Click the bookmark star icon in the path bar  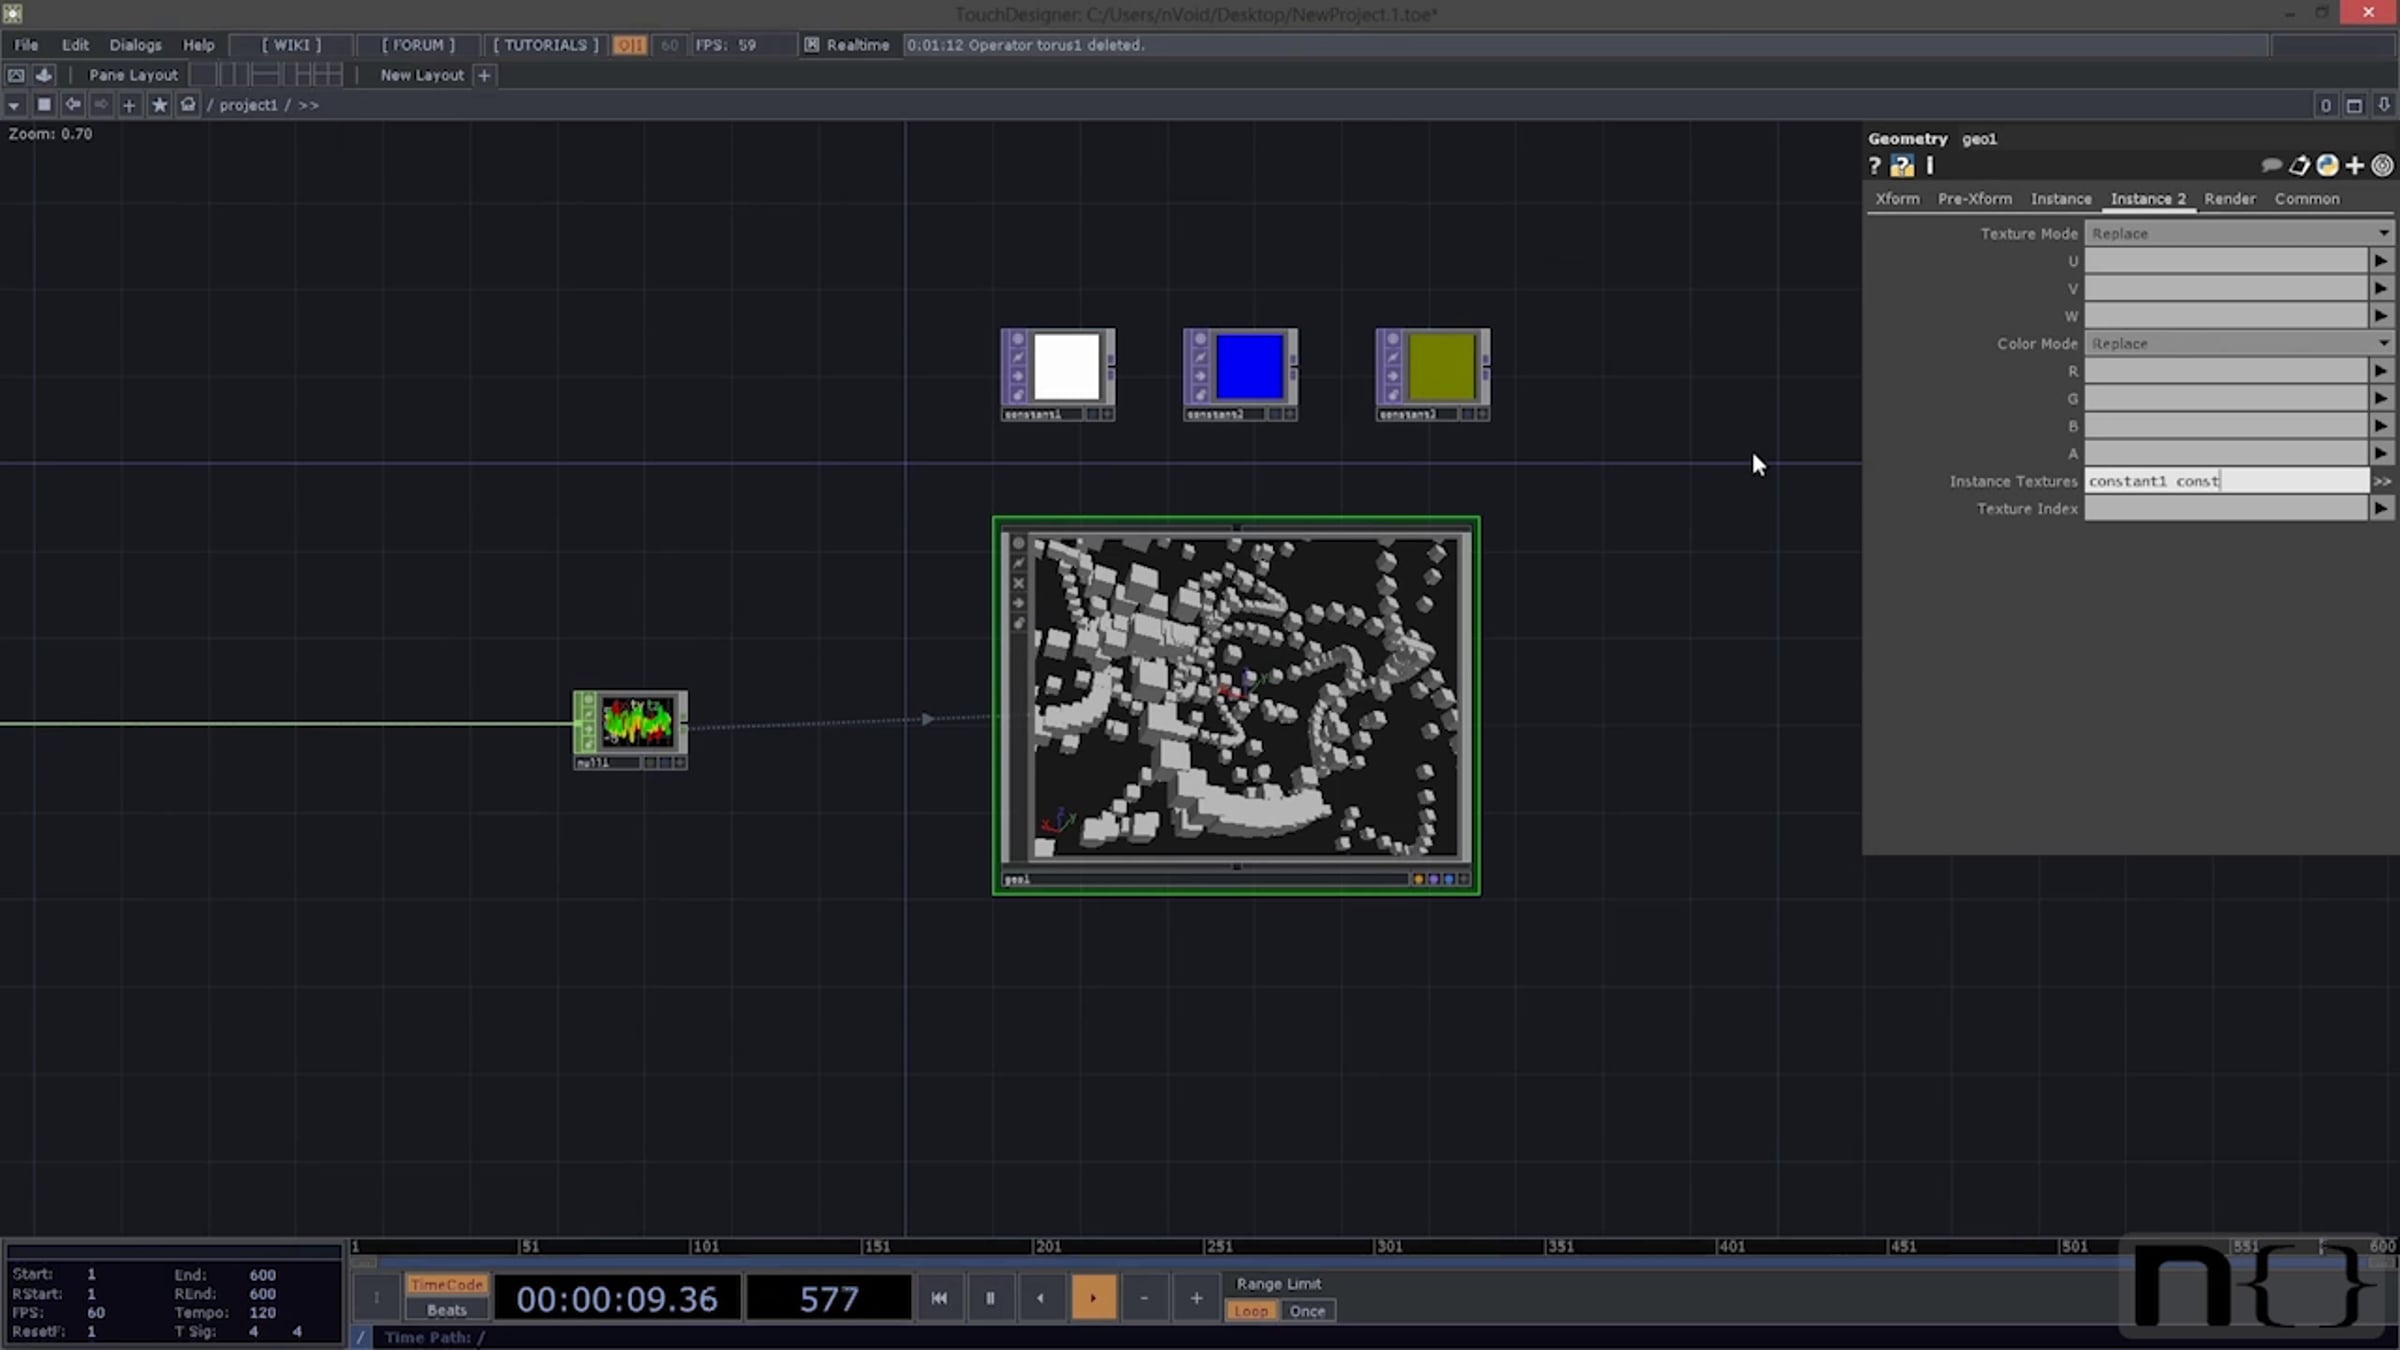pos(159,104)
